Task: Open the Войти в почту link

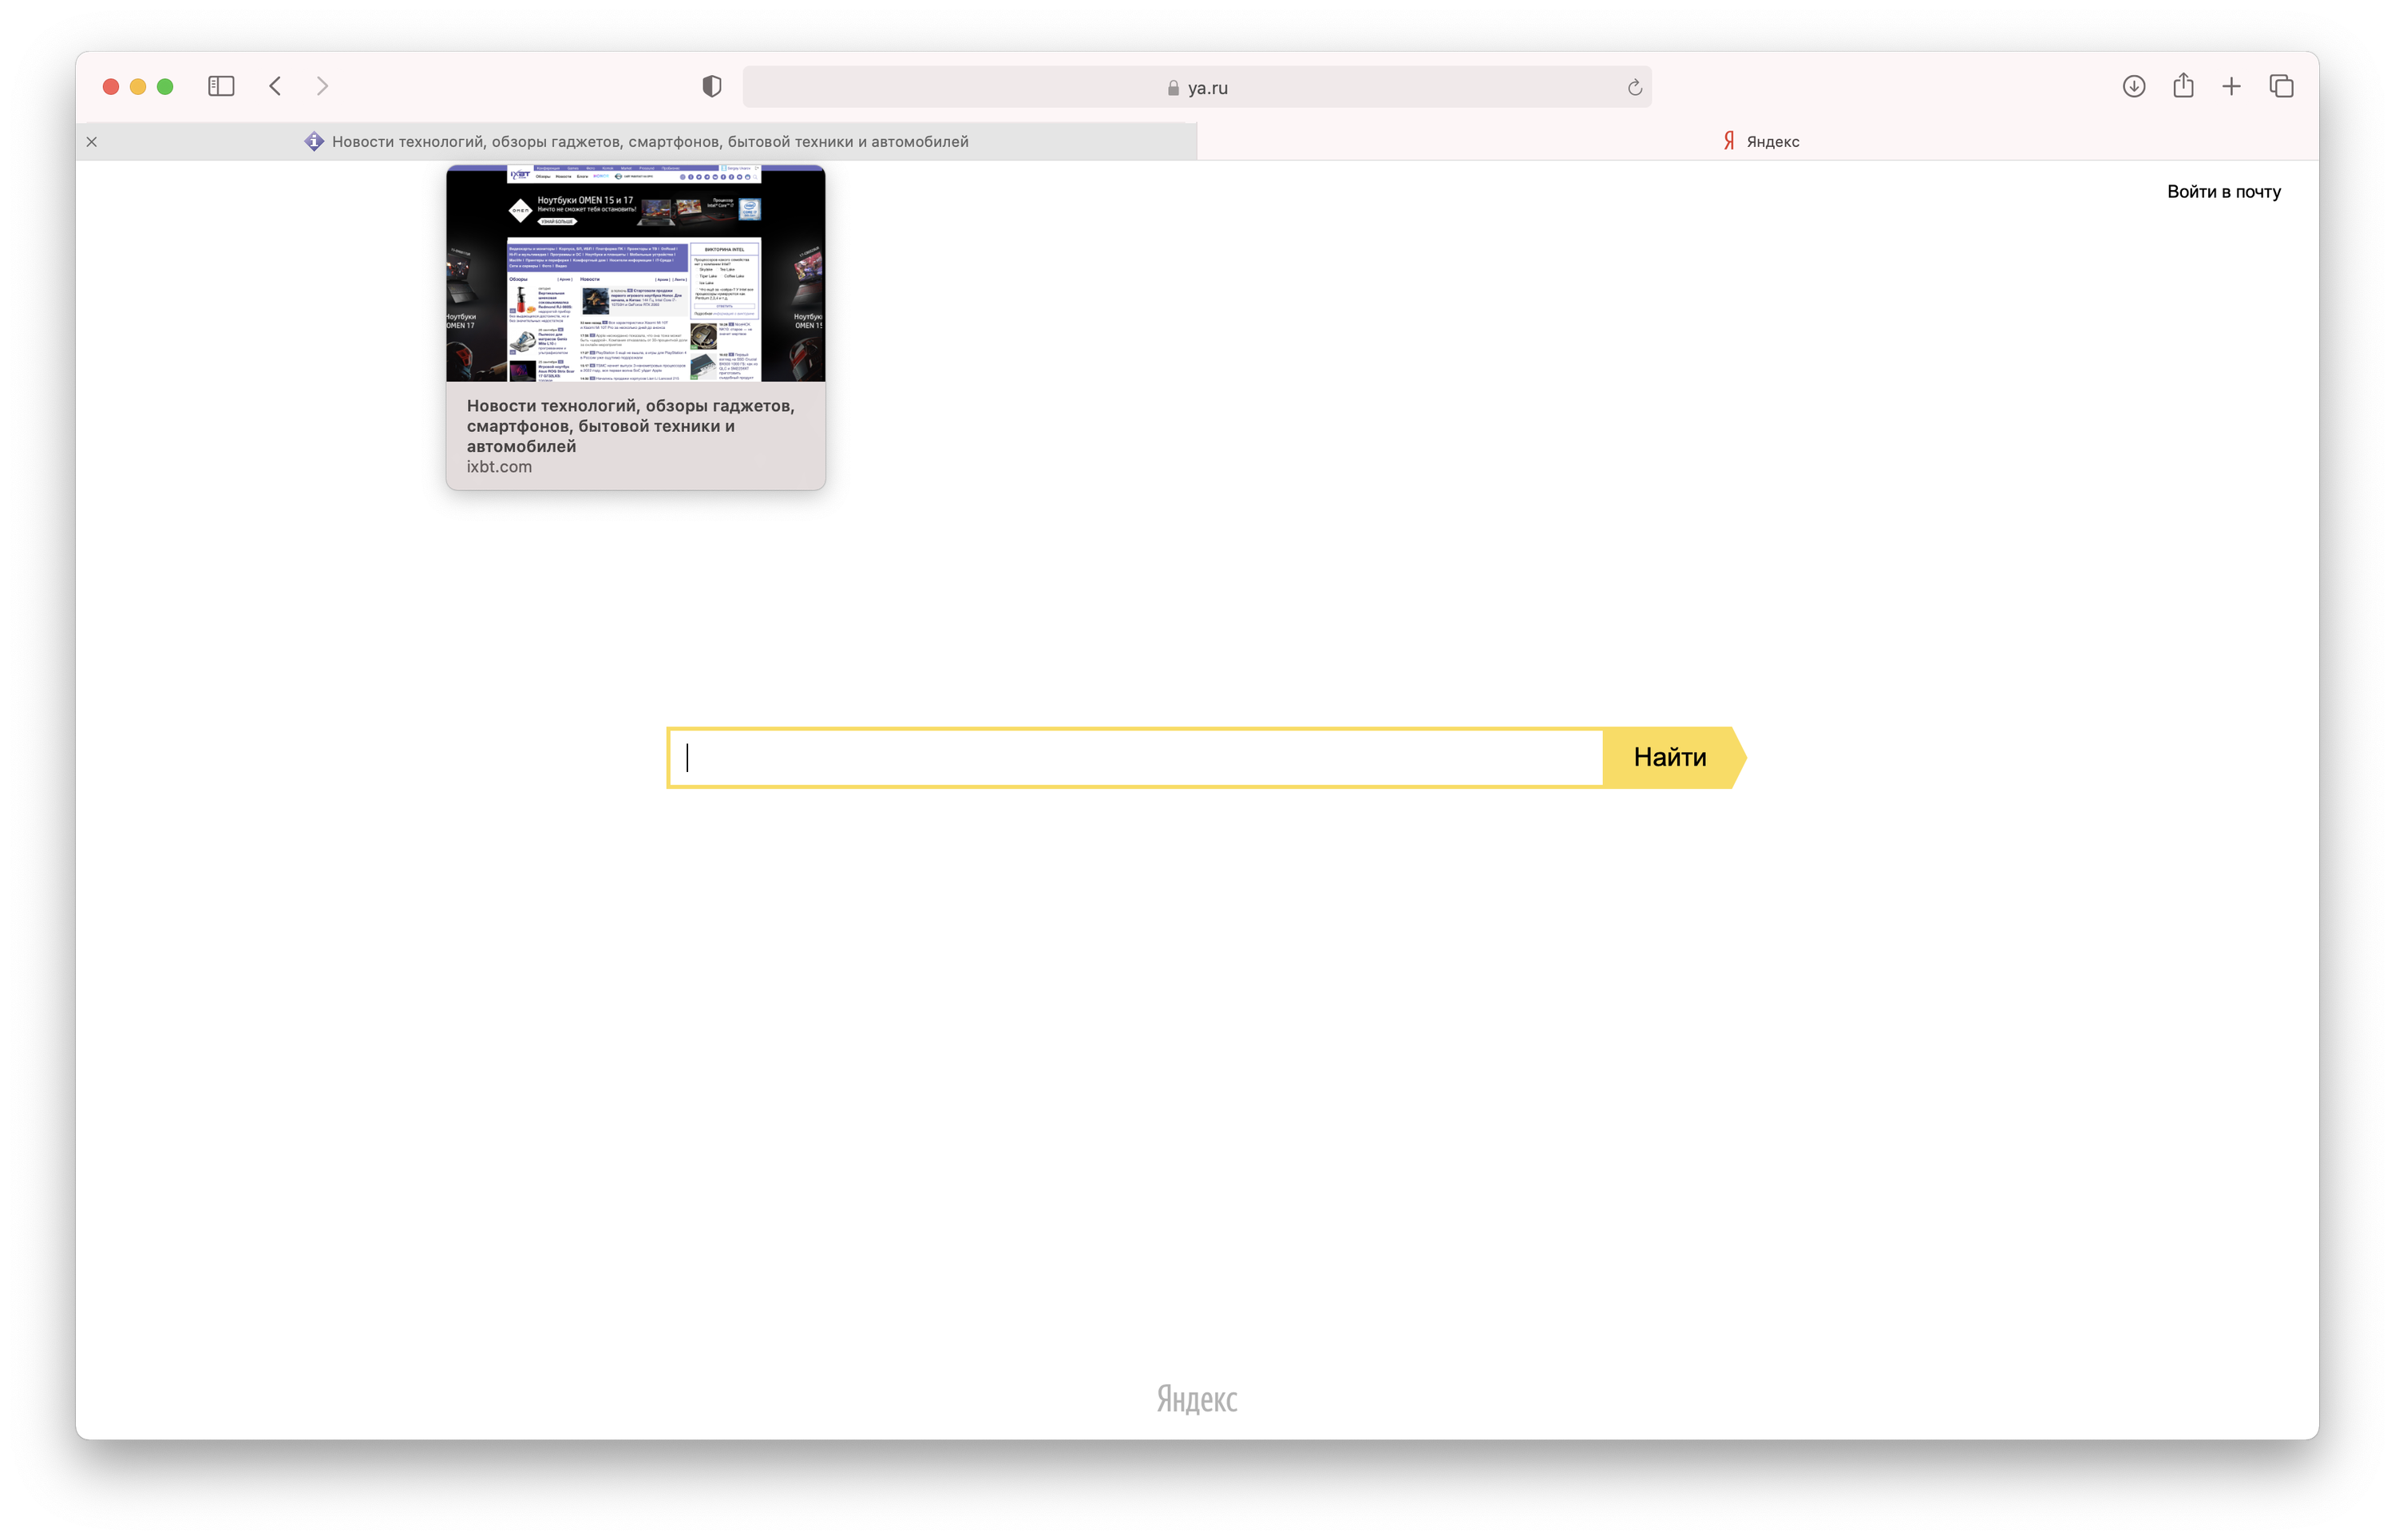Action: [x=2223, y=191]
